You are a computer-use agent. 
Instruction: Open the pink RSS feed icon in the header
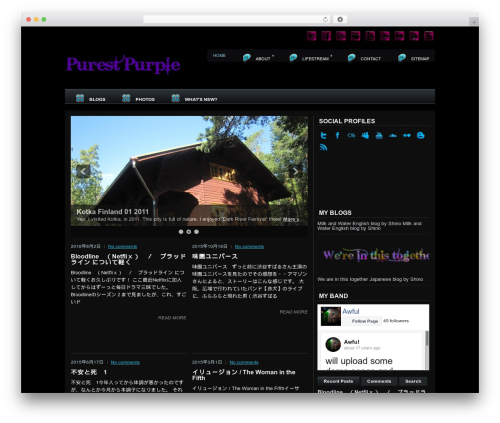(x=429, y=36)
